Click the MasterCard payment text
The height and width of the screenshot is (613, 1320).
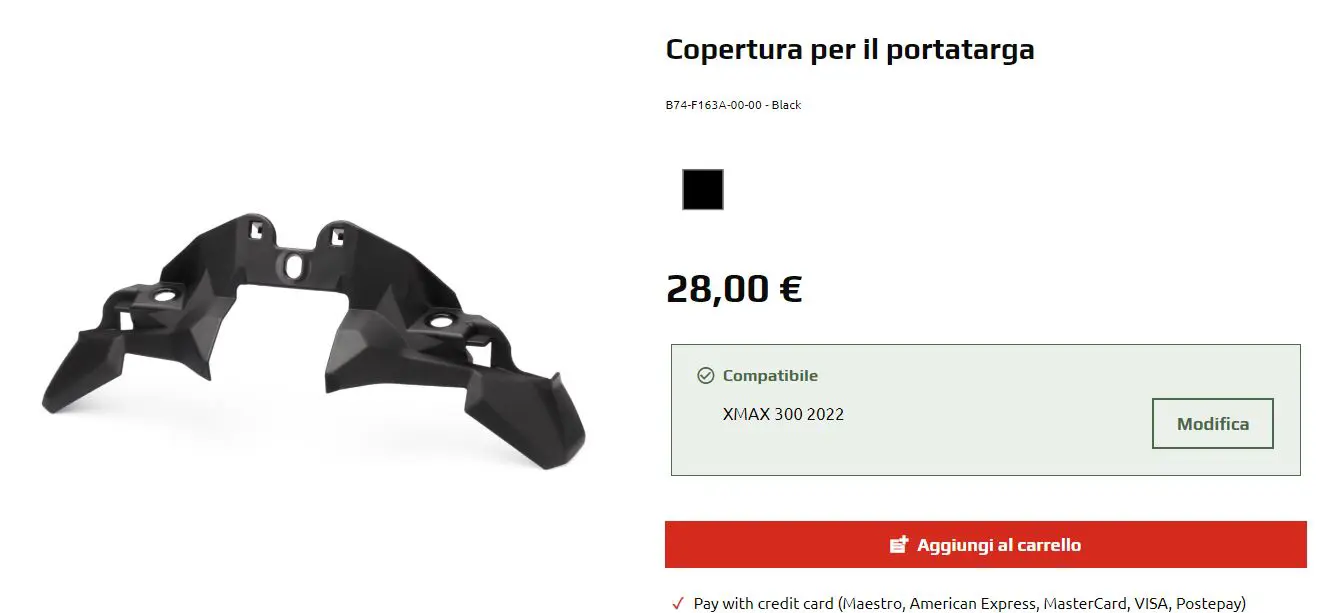click(x=1083, y=604)
